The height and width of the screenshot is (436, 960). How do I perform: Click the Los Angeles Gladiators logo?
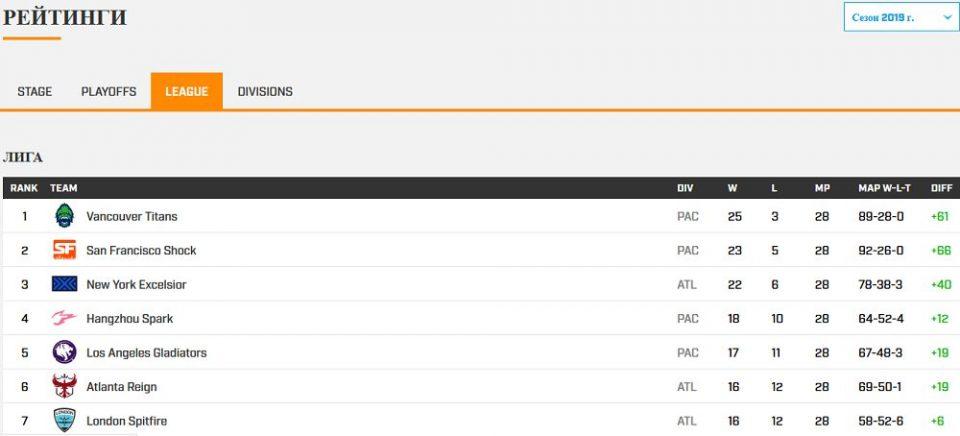(64, 353)
